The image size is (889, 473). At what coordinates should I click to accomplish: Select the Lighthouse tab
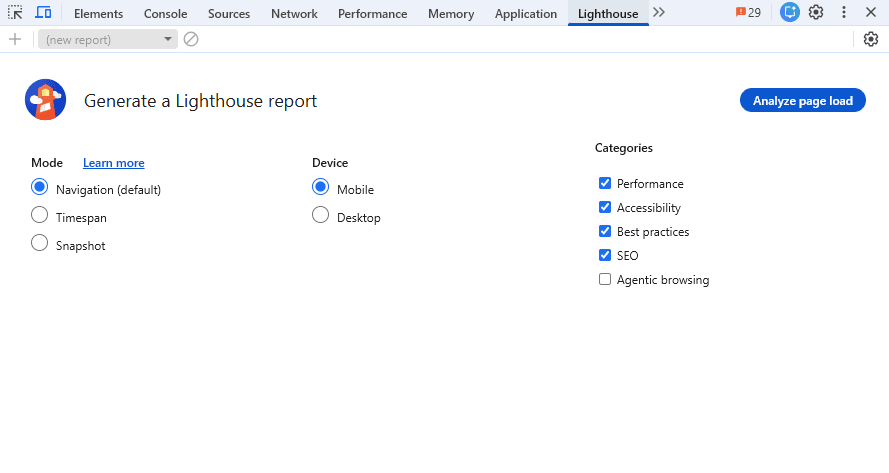pos(608,14)
